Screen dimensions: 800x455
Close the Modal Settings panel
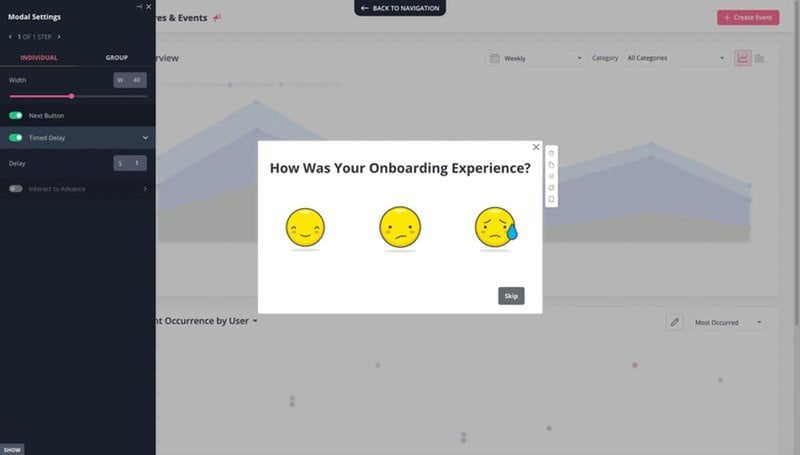point(148,7)
